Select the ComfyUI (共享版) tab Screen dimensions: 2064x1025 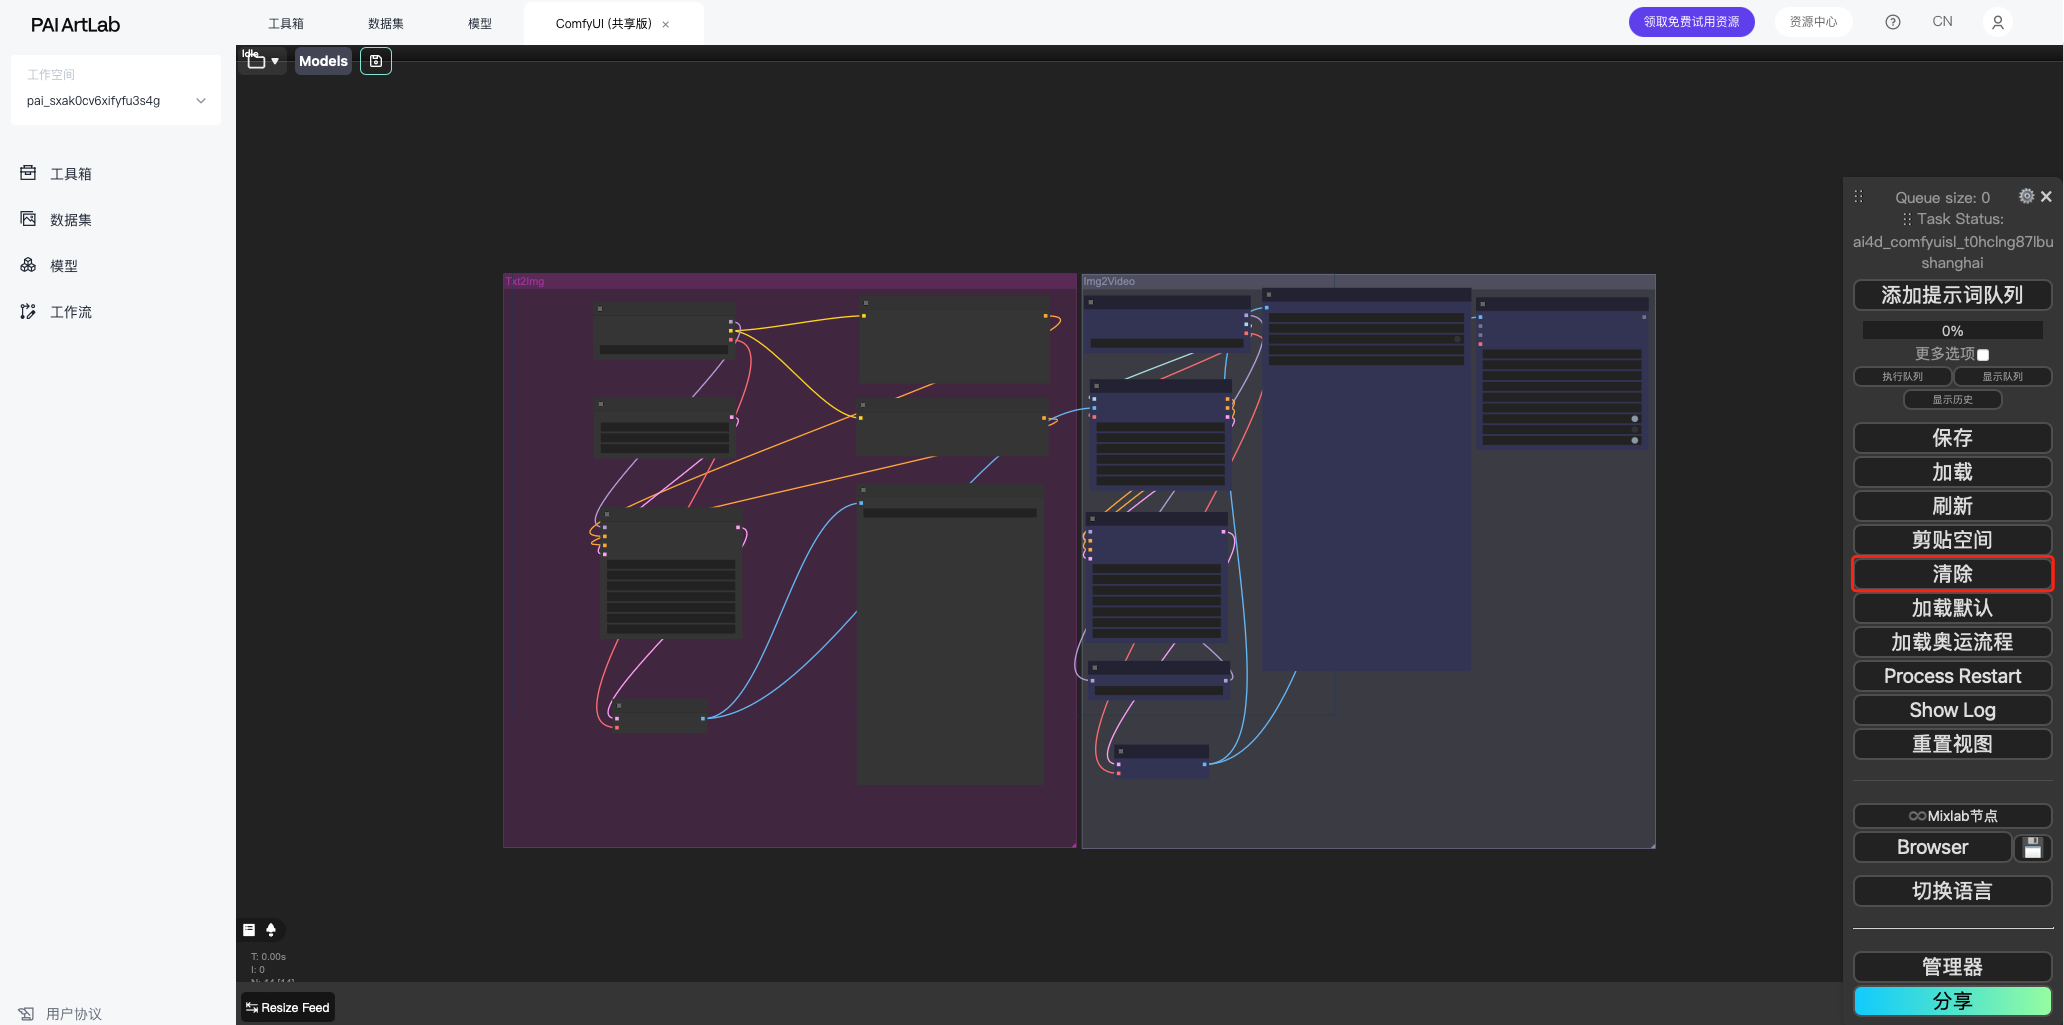(603, 24)
